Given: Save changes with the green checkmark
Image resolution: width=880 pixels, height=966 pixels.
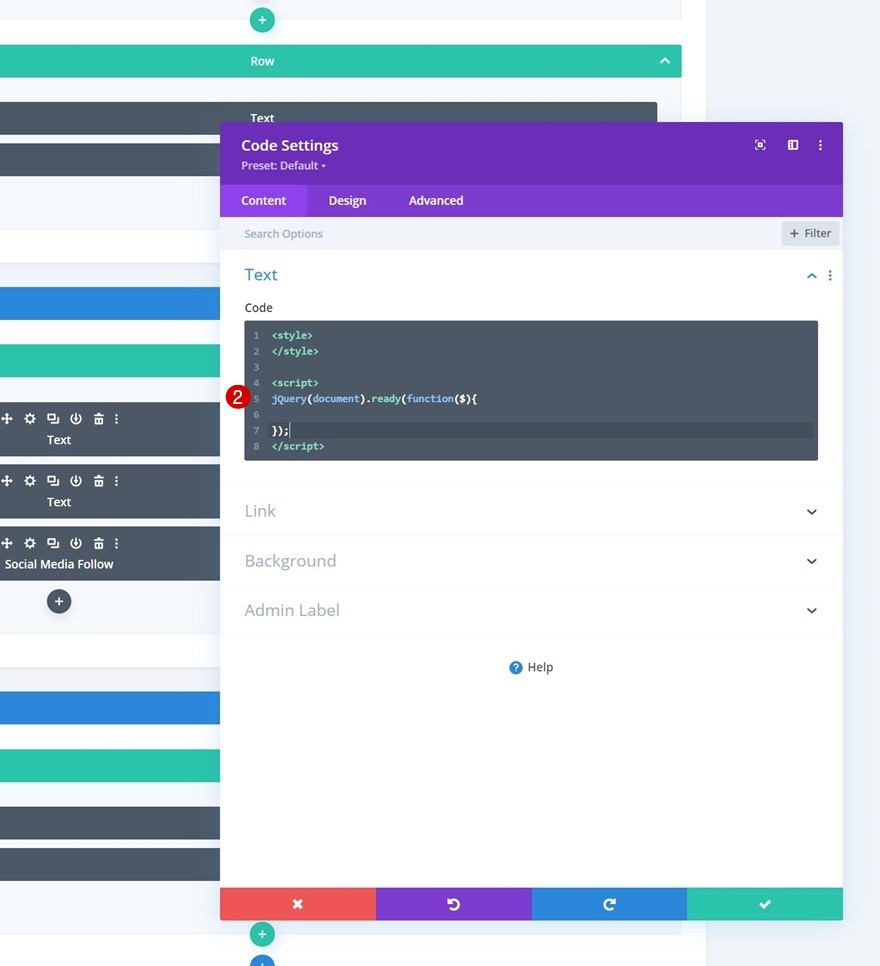Looking at the screenshot, I should (x=765, y=904).
